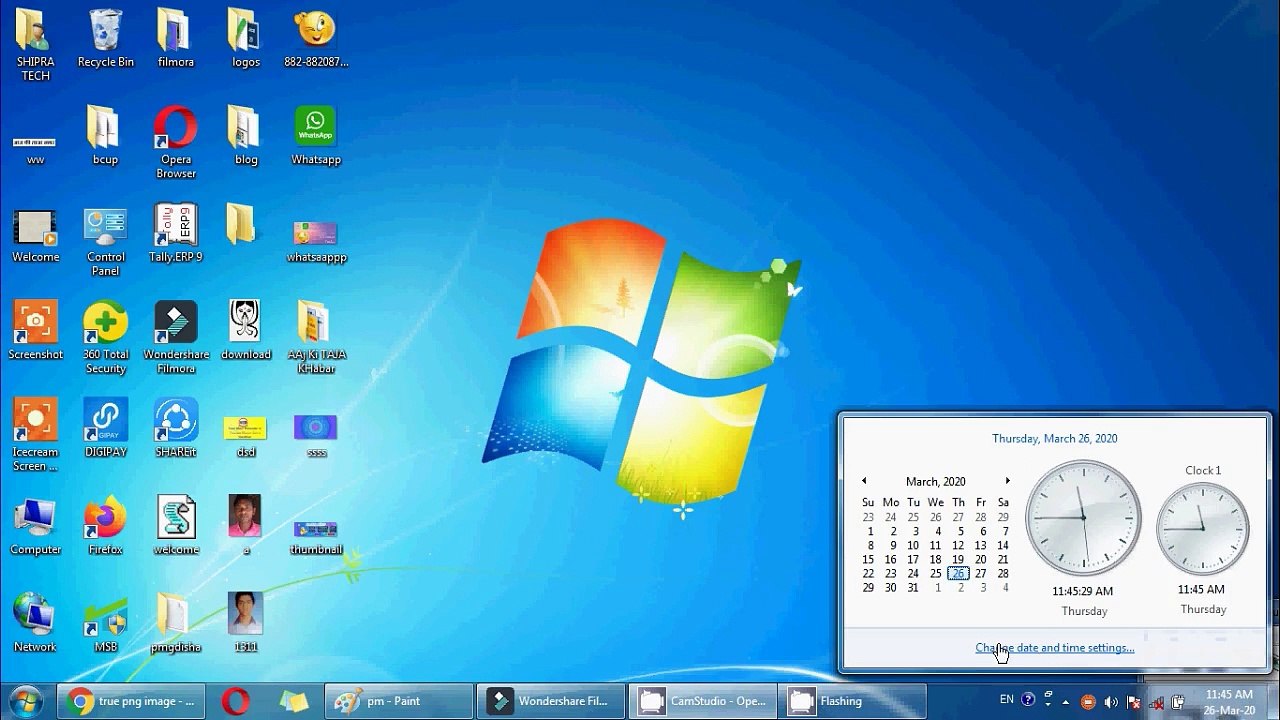
Task: Click the March, 2020 calendar header
Action: 935,481
